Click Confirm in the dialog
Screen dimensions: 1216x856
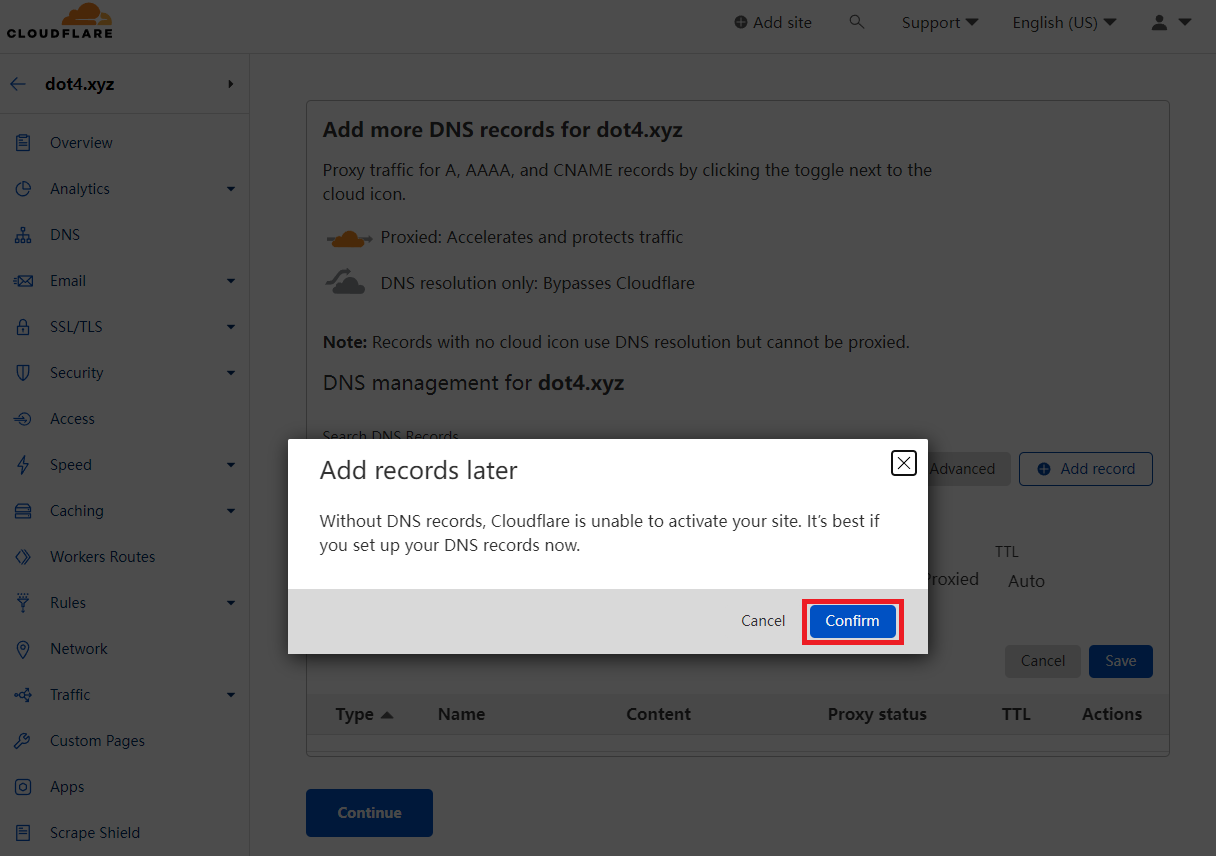pos(852,621)
